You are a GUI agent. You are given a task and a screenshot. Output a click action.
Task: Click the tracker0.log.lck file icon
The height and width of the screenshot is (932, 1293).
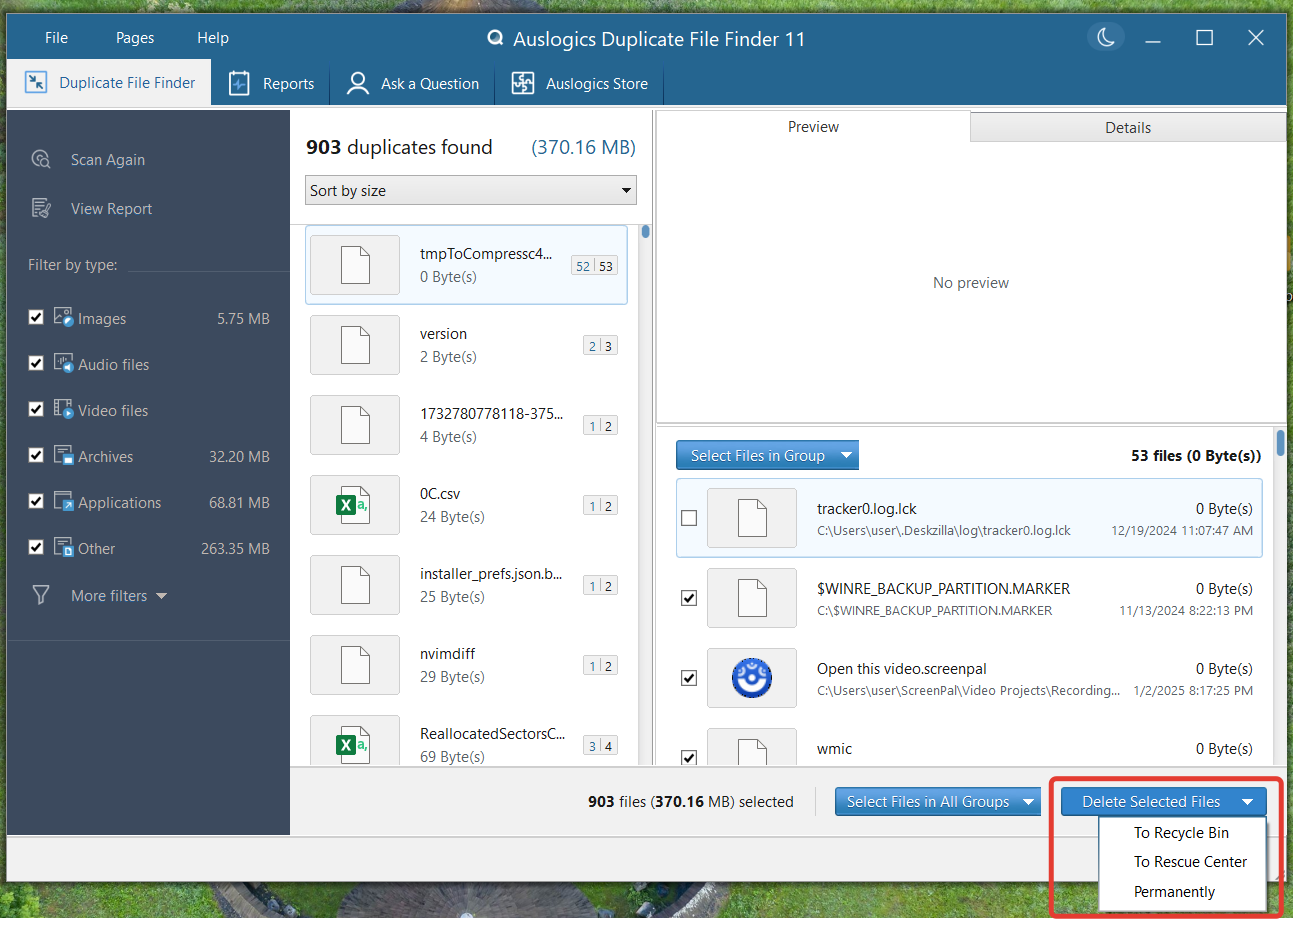click(x=752, y=518)
